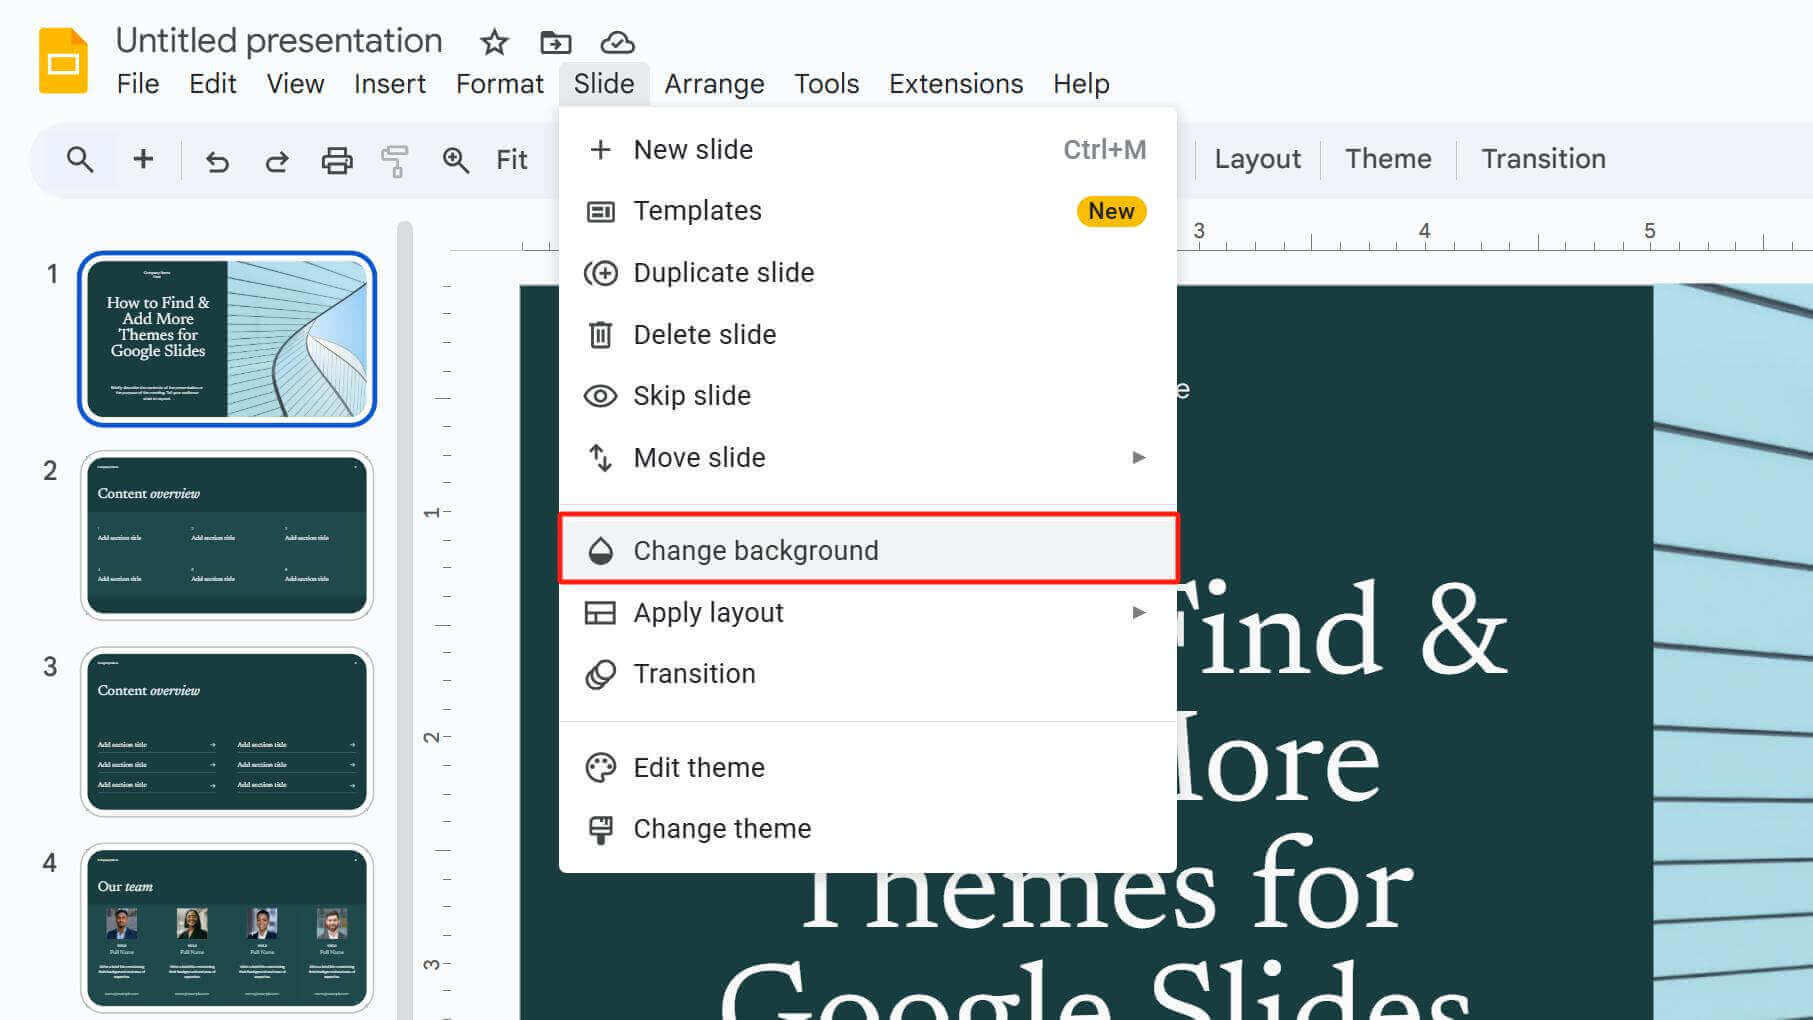Viewport: 1813px width, 1020px height.
Task: Click the Ctrl+M shortcut text
Action: click(x=1104, y=150)
